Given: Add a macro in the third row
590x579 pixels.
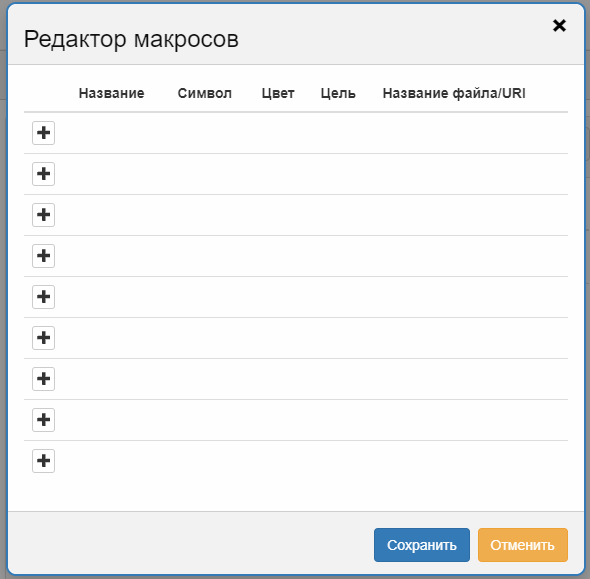Looking at the screenshot, I should pyautogui.click(x=43, y=215).
